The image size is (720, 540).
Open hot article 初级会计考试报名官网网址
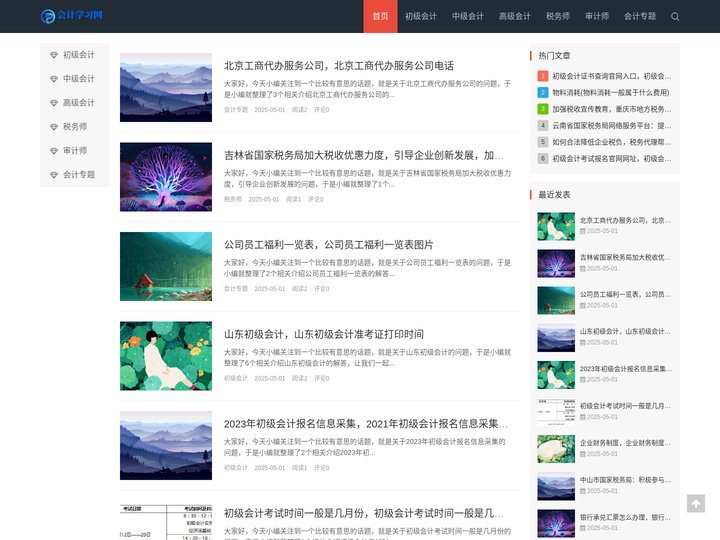(612, 158)
